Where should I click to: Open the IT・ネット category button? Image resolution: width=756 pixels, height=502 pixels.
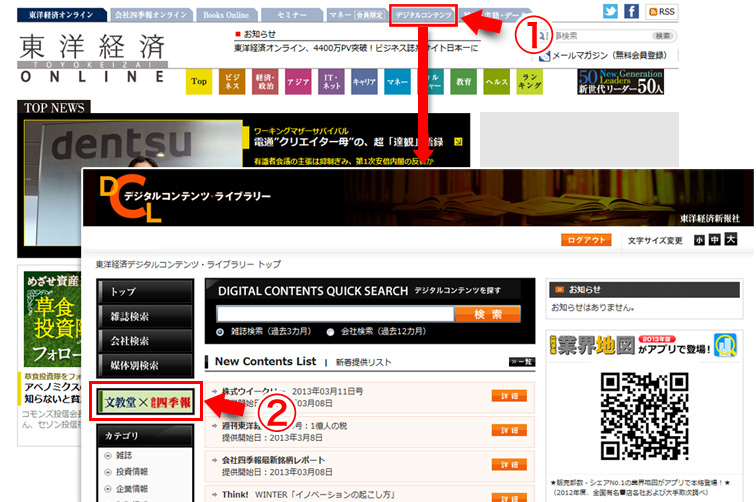pyautogui.click(x=331, y=81)
